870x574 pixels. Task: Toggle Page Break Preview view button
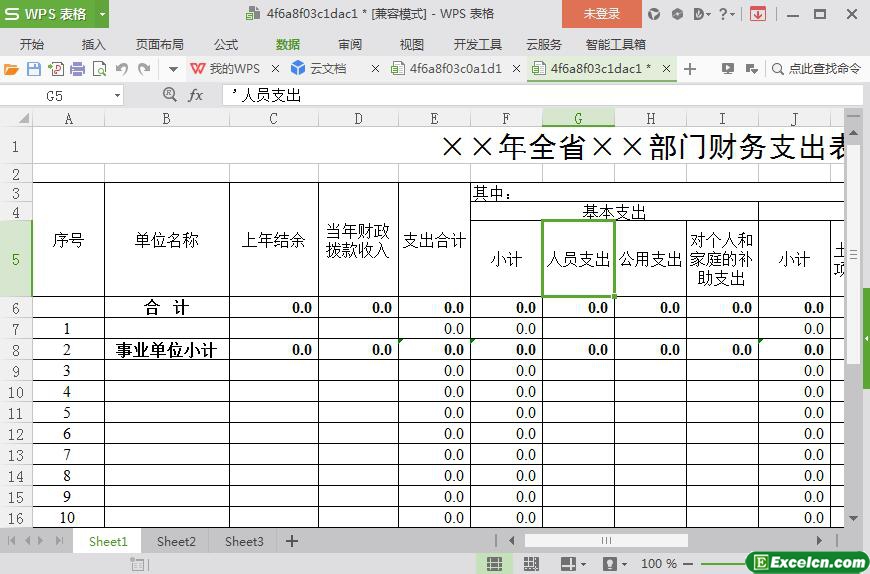[531, 564]
